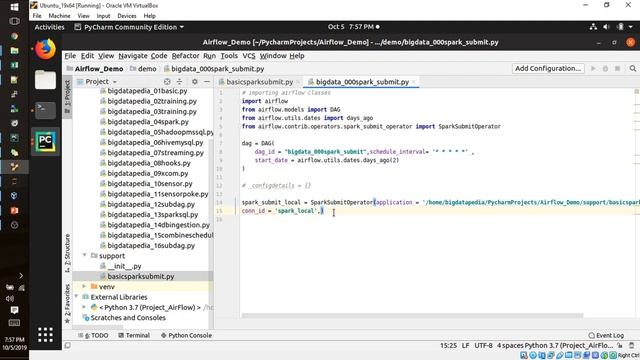Click the Oct 5 7:57 PM clock

[351, 27]
